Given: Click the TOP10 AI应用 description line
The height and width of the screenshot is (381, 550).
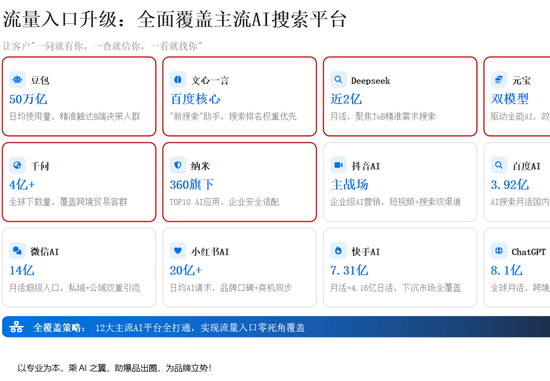Looking at the screenshot, I should click(x=224, y=202).
